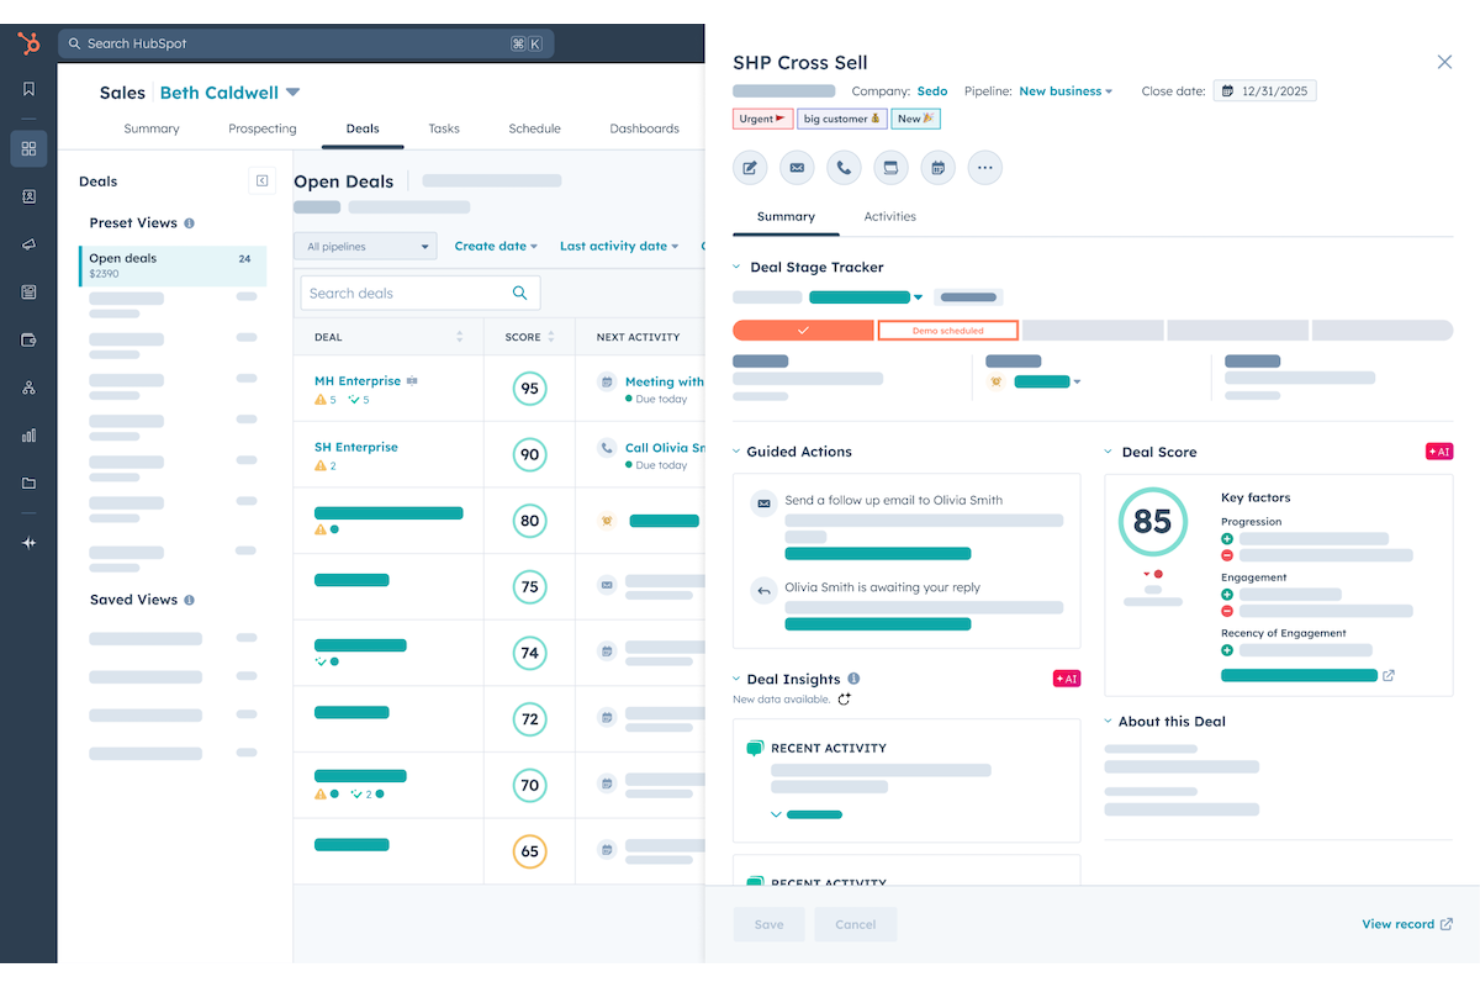
Task: Switch to the Activities tab
Action: click(889, 216)
